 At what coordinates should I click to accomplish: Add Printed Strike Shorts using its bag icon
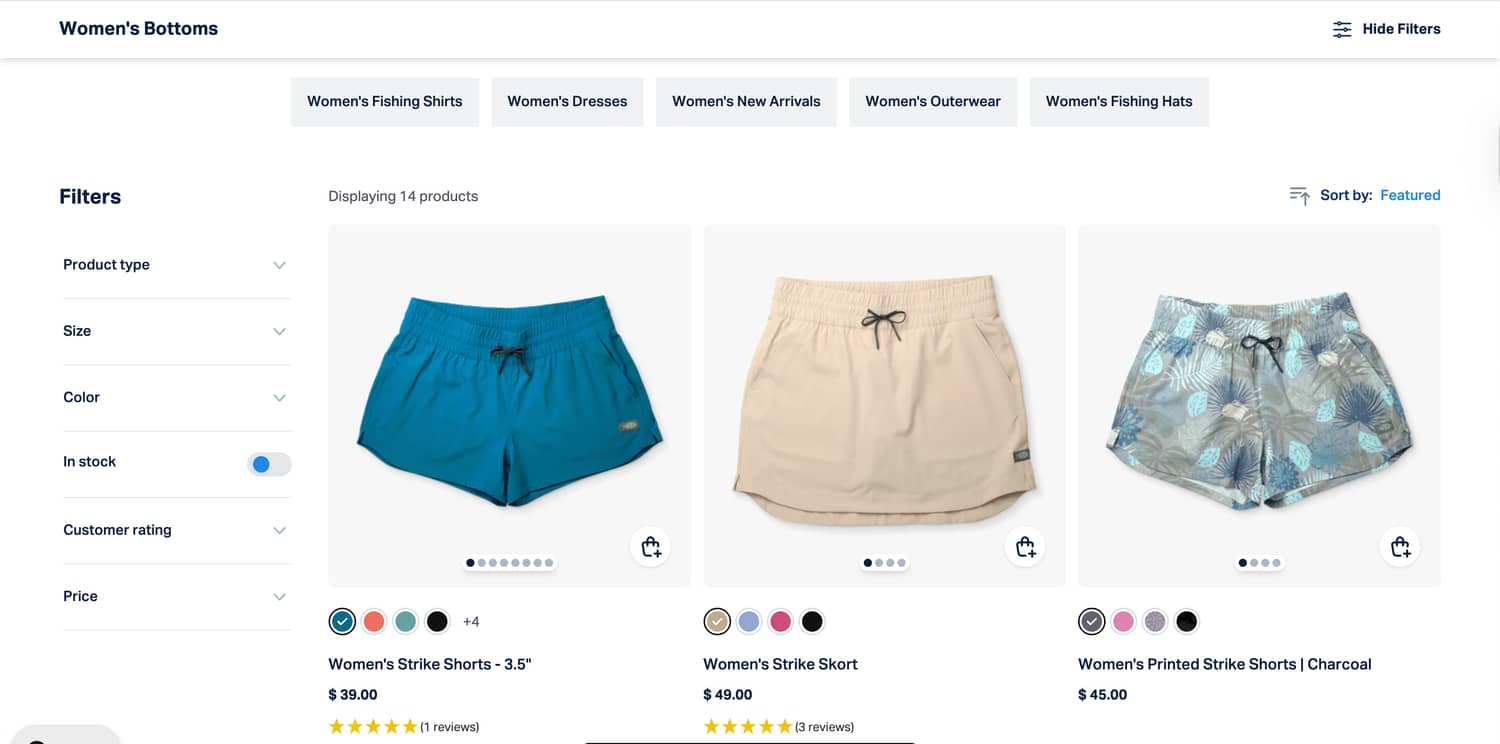[1399, 547]
